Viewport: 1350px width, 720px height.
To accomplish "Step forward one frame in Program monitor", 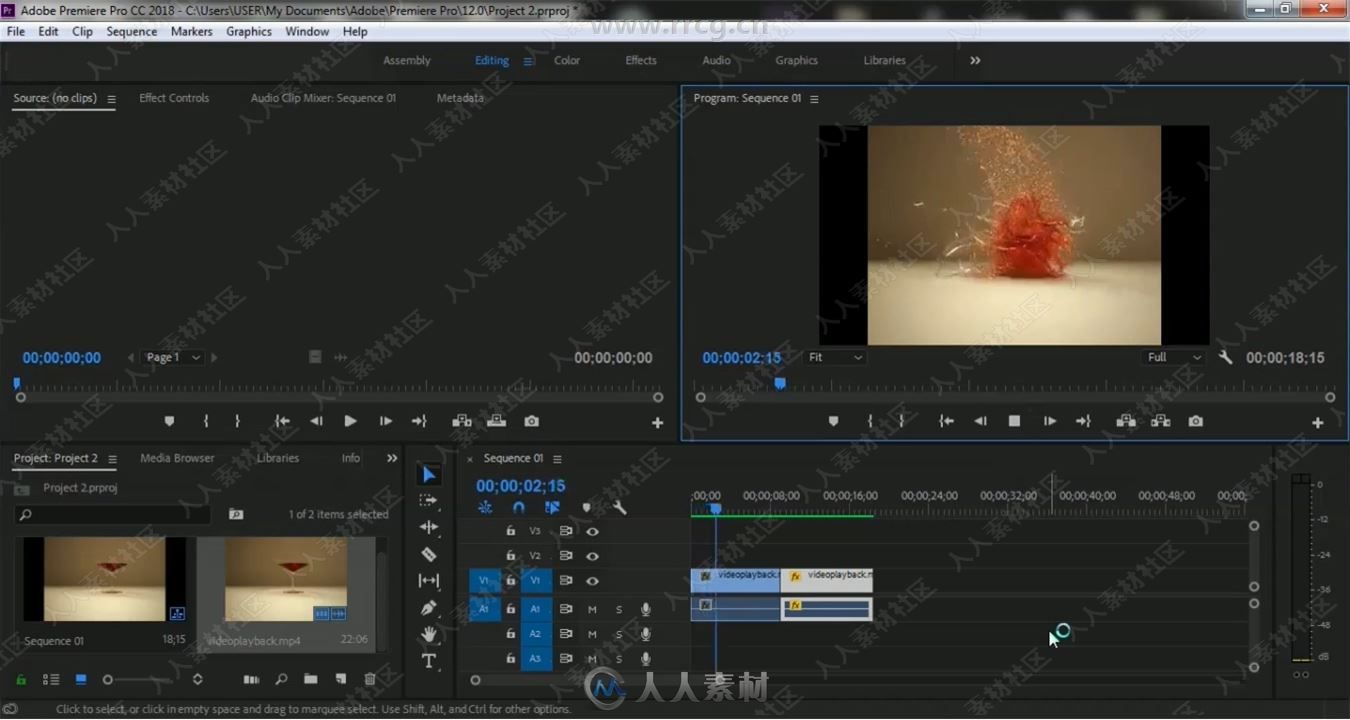I will 1049,422.
